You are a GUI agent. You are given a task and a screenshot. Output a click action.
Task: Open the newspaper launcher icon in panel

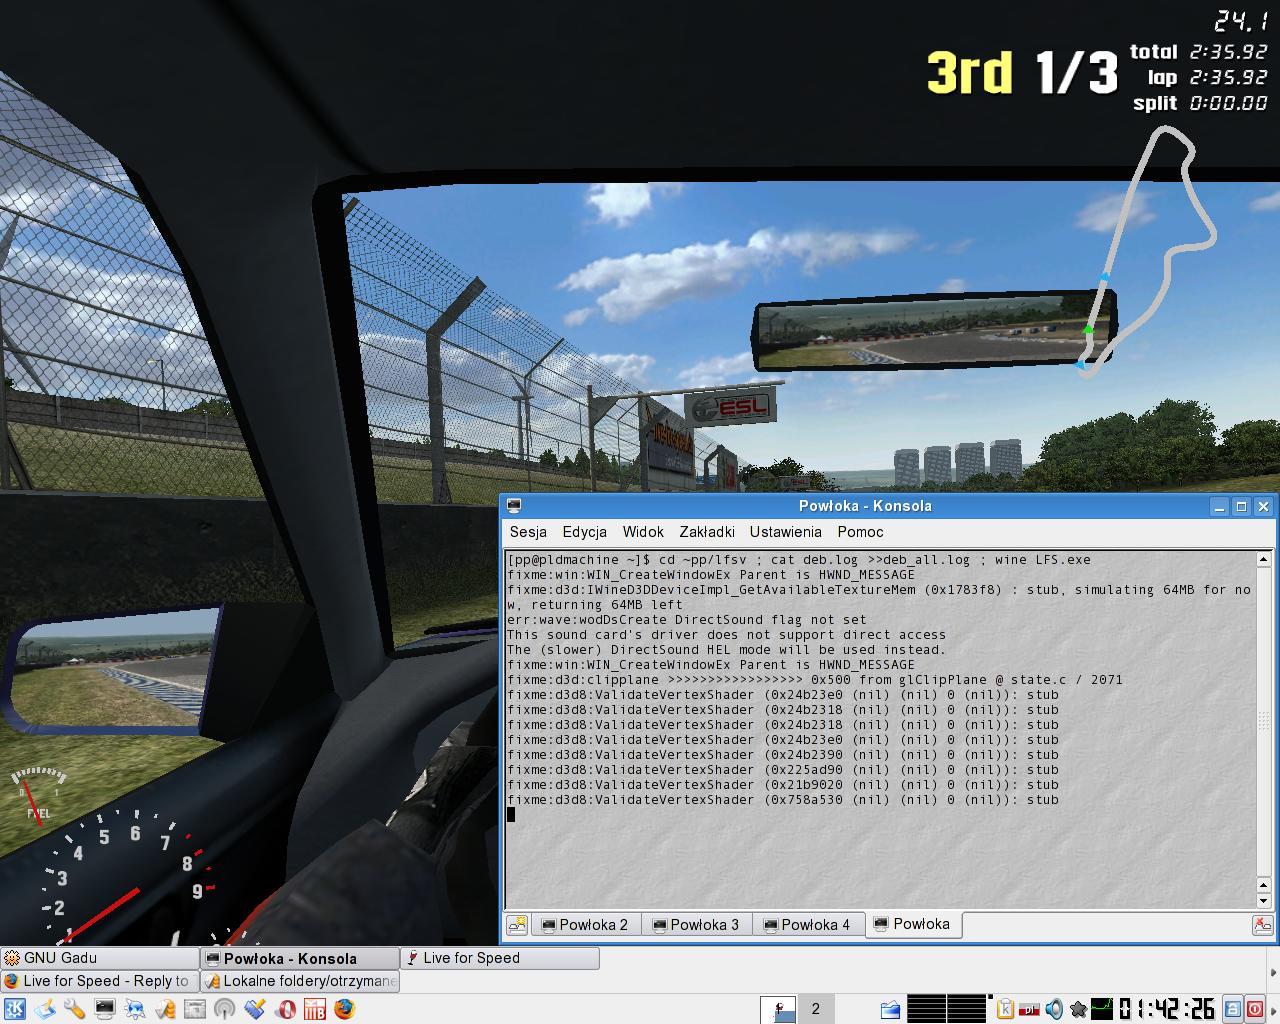pyautogui.click(x=194, y=1009)
